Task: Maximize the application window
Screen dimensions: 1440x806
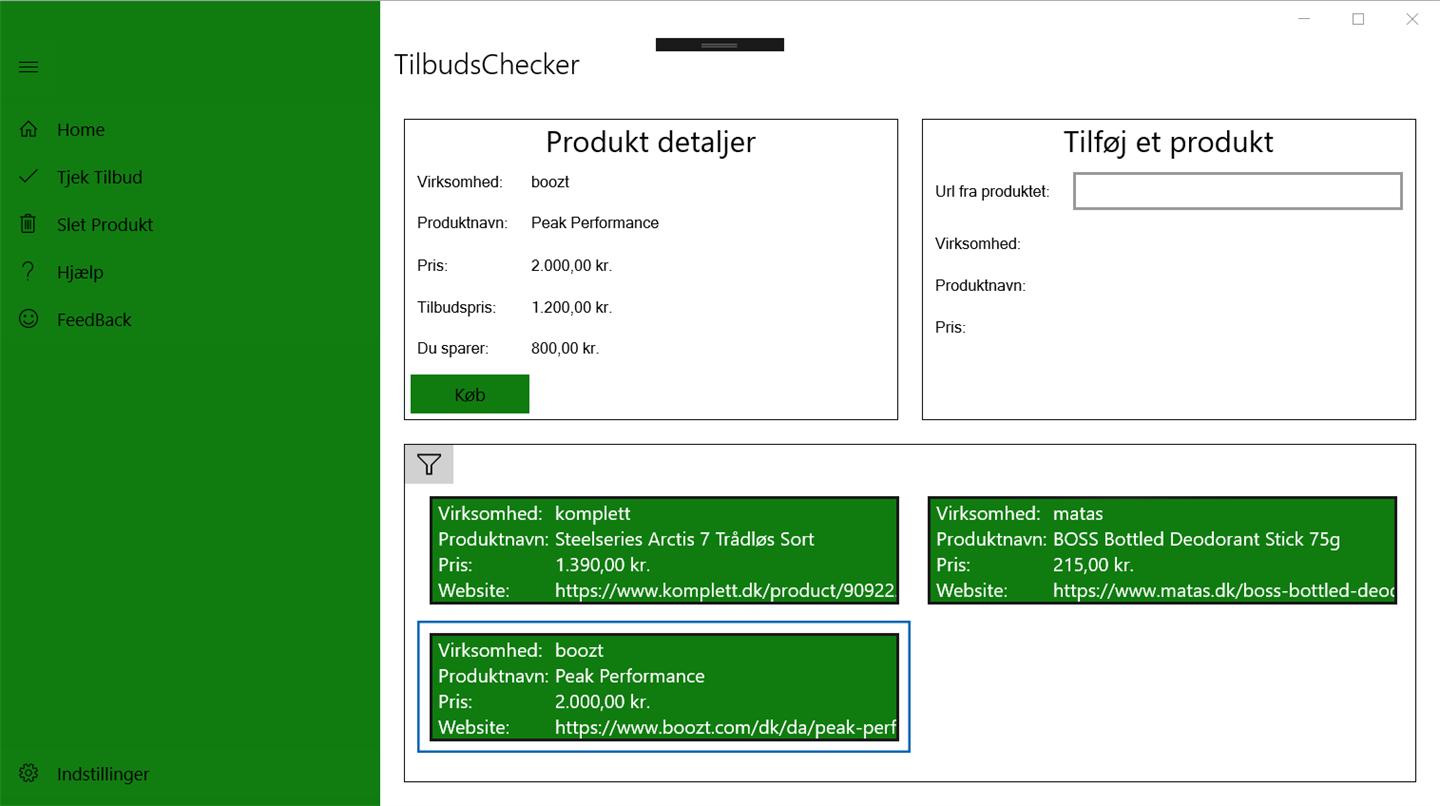Action: [1358, 19]
